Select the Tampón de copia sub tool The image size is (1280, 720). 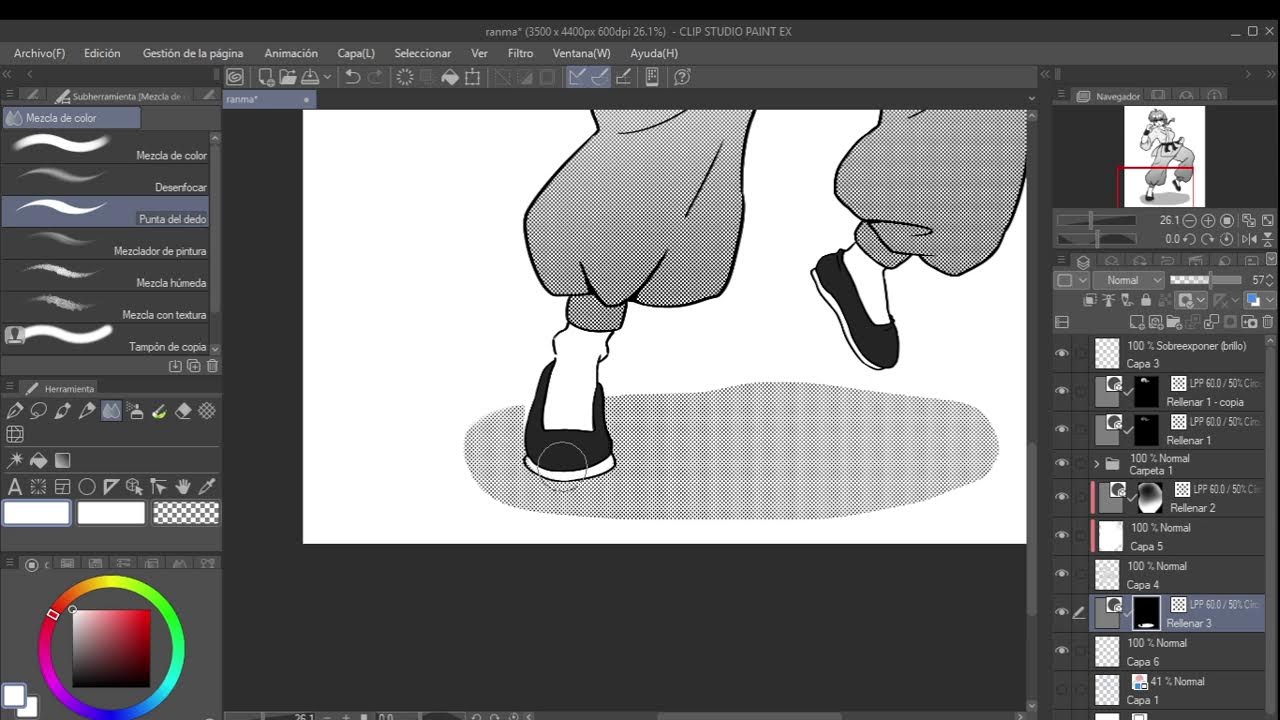[x=110, y=339]
